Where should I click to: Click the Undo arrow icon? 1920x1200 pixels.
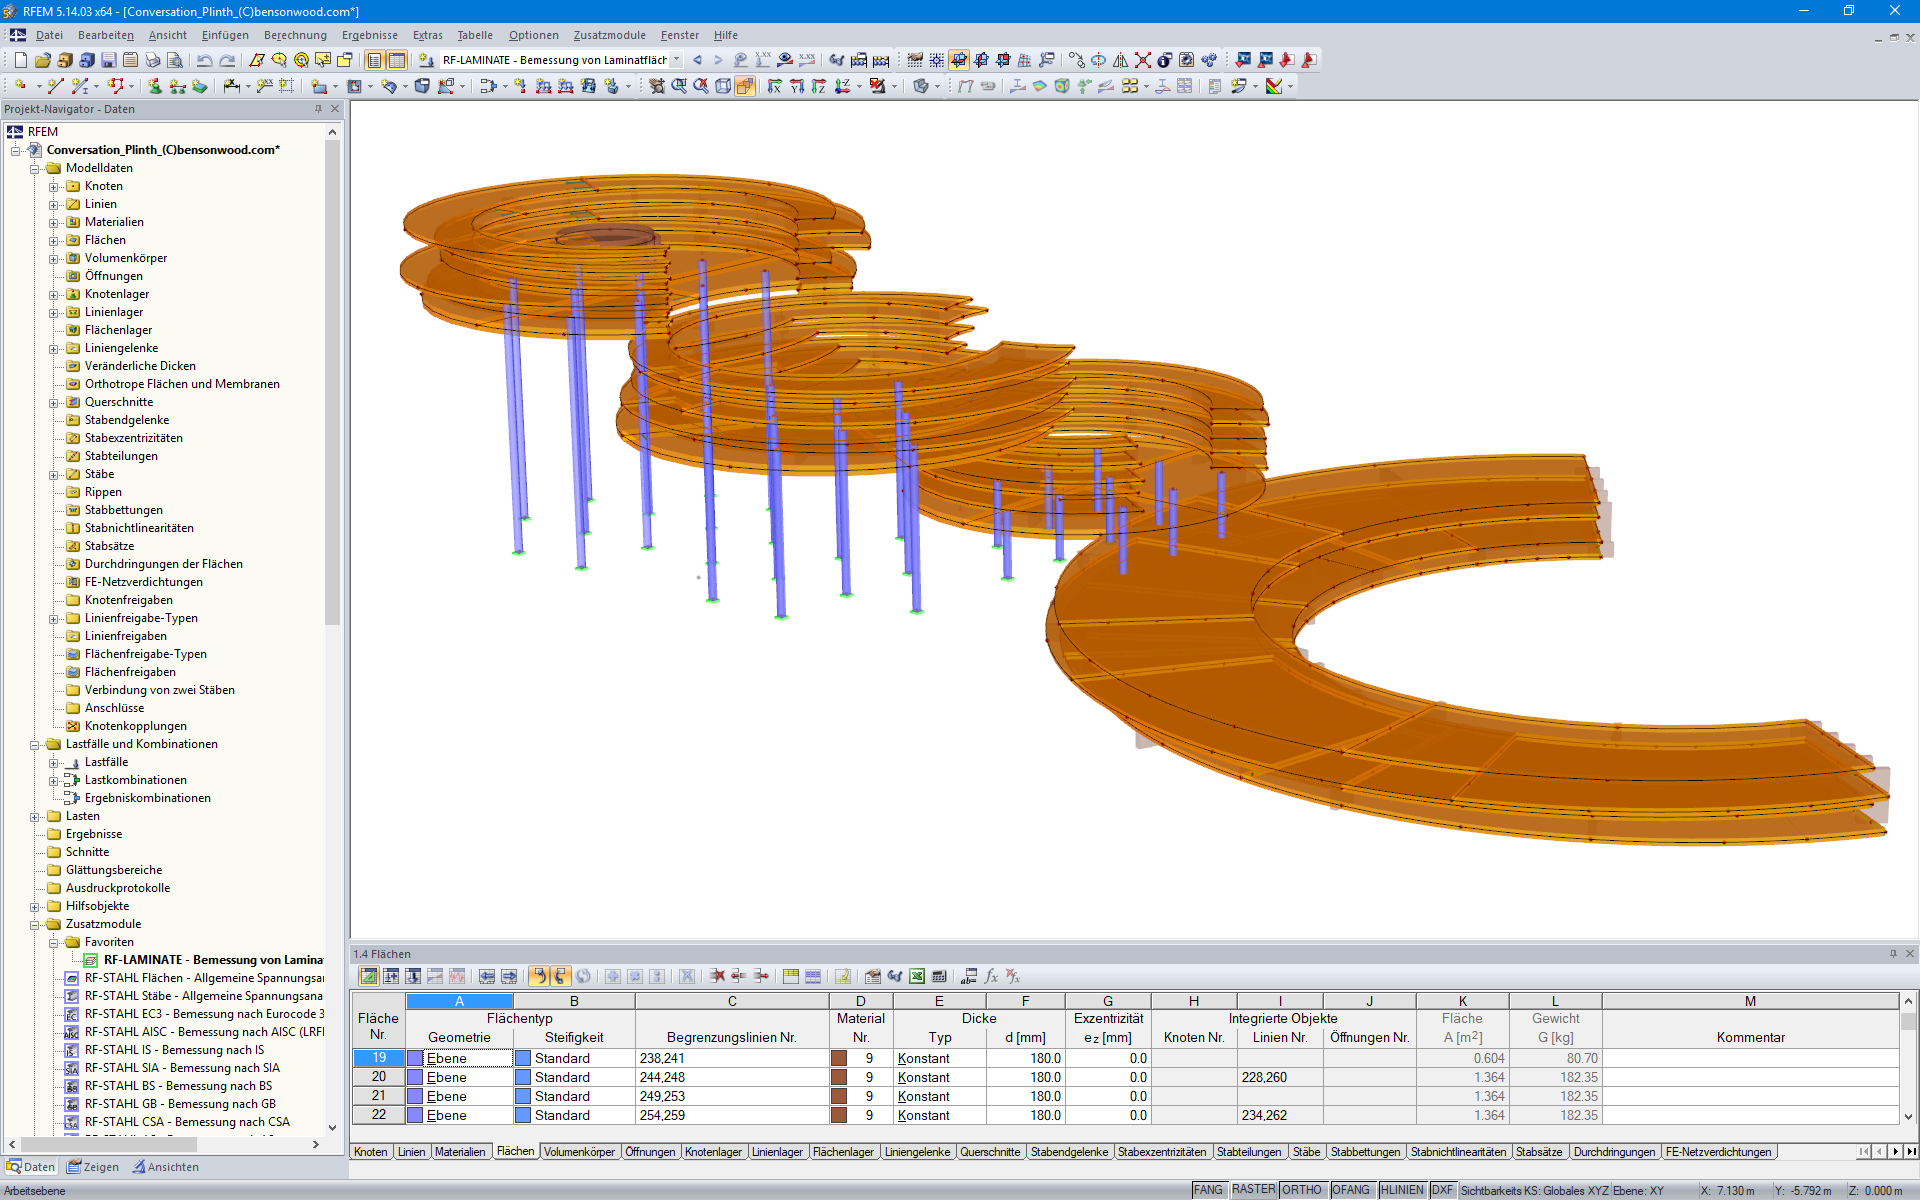tap(205, 60)
